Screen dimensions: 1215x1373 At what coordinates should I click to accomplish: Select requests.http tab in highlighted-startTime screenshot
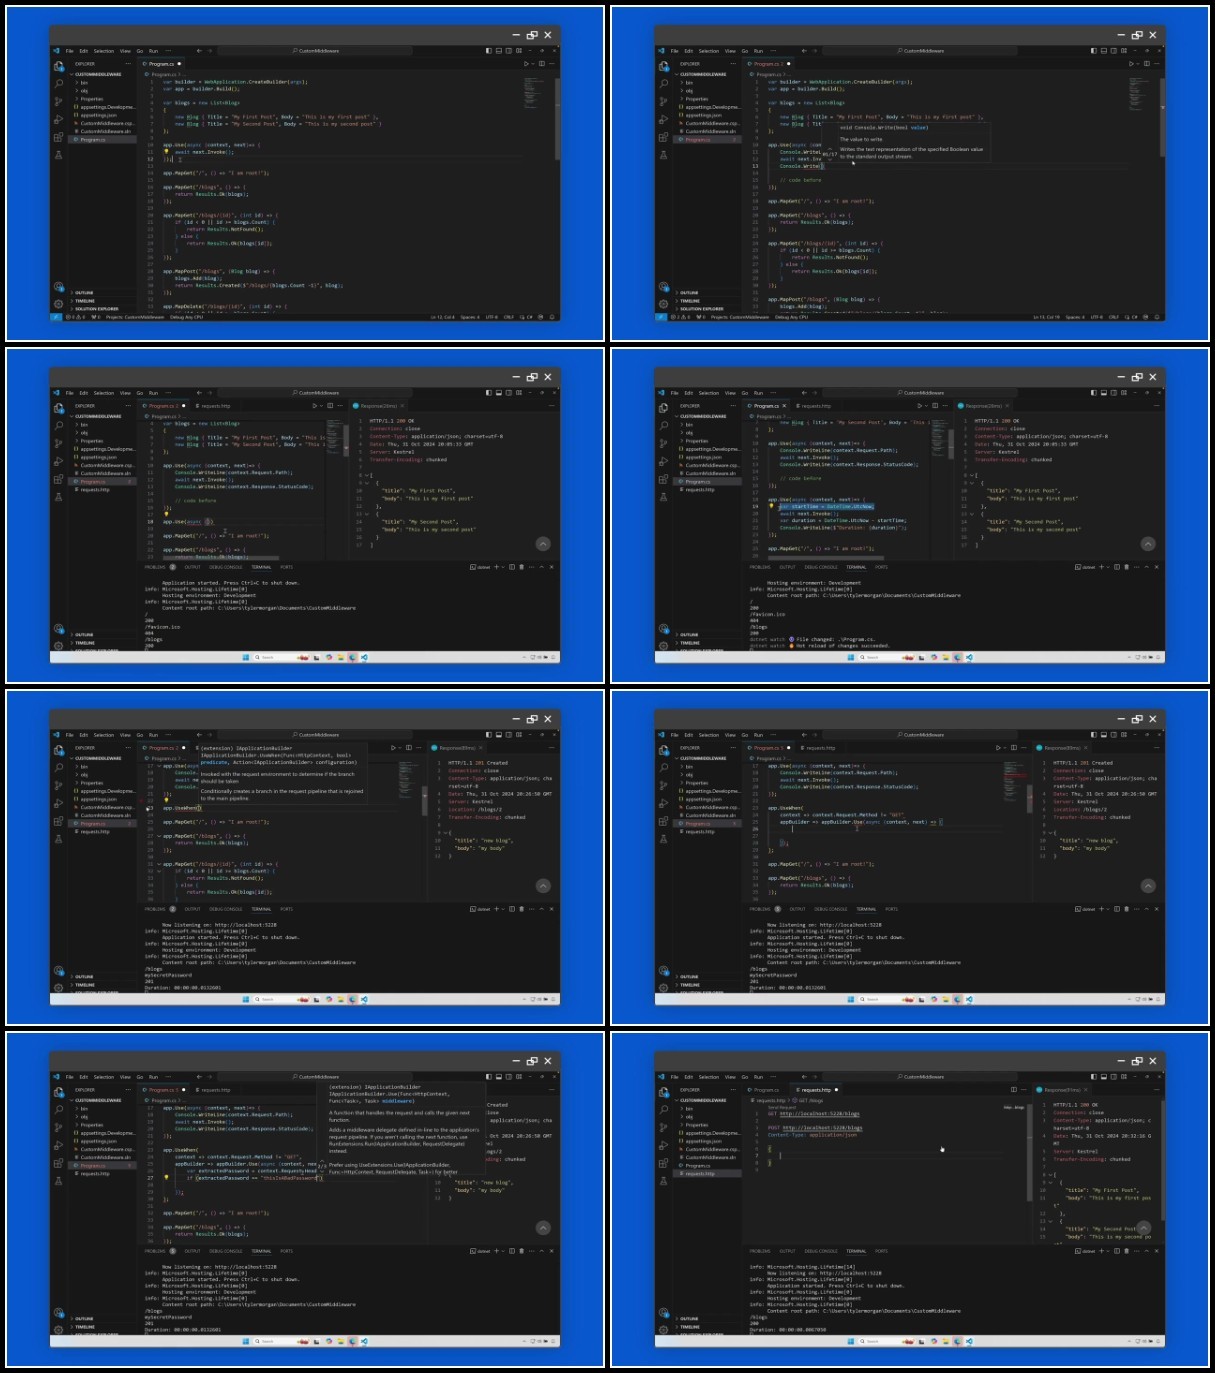[x=817, y=406]
